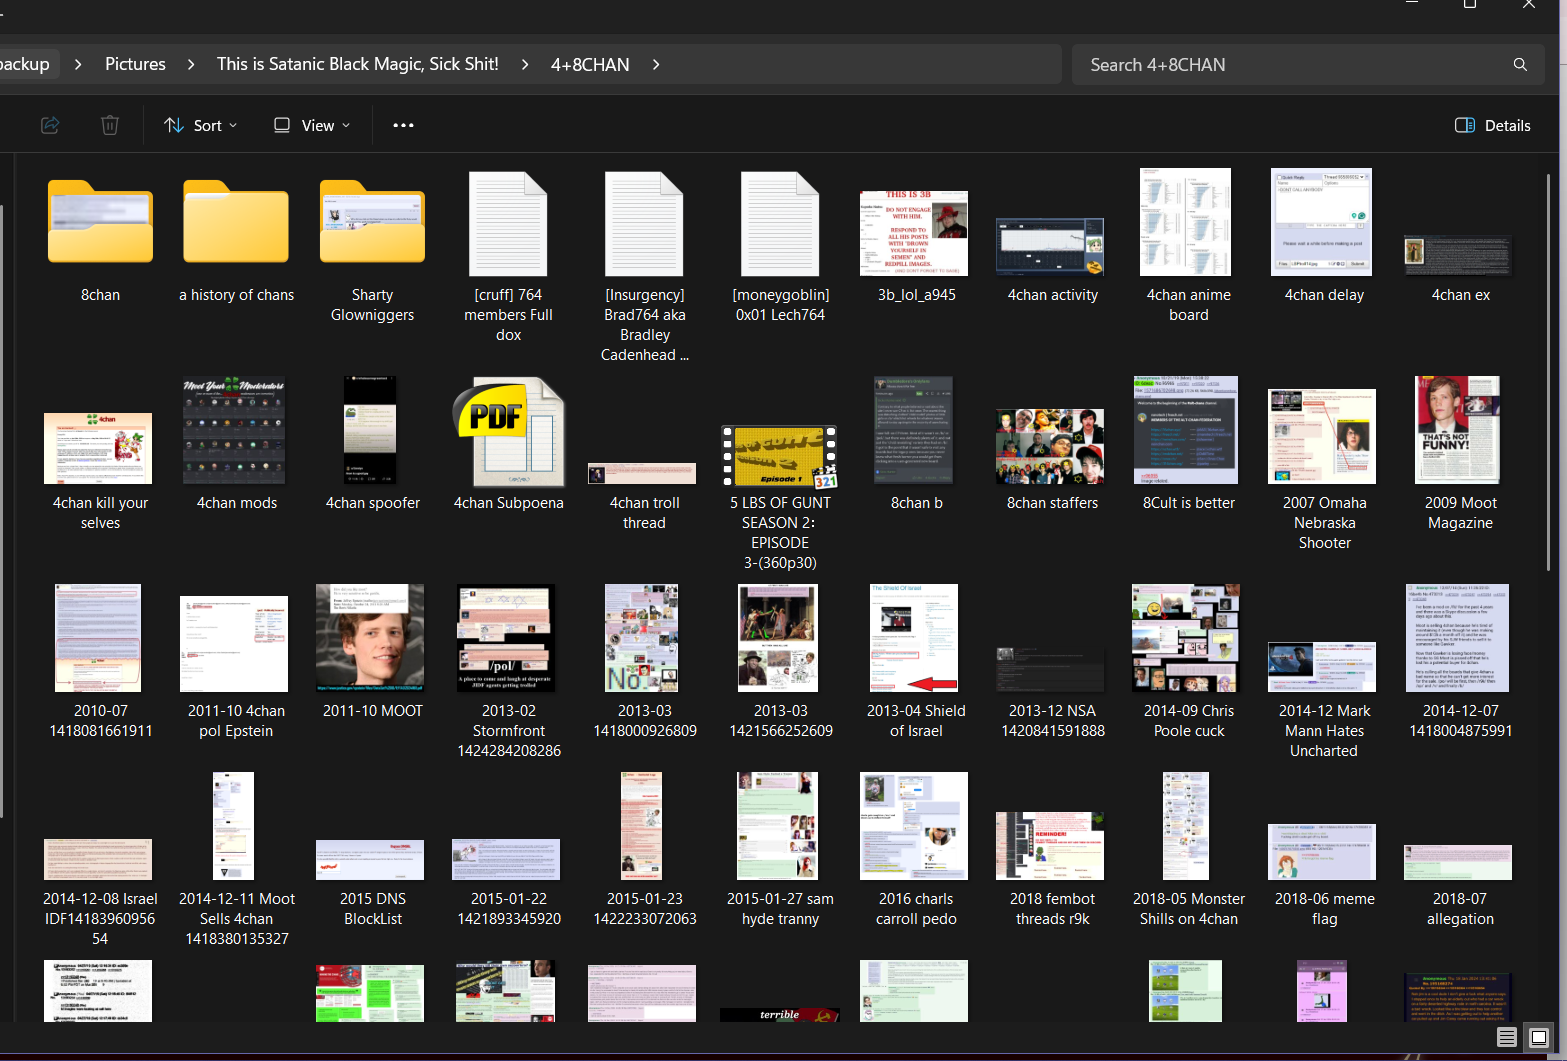Select the file name '2007 Omaha Nebraska Shooter'
Screen dimensions: 1567x1061
point(1324,523)
